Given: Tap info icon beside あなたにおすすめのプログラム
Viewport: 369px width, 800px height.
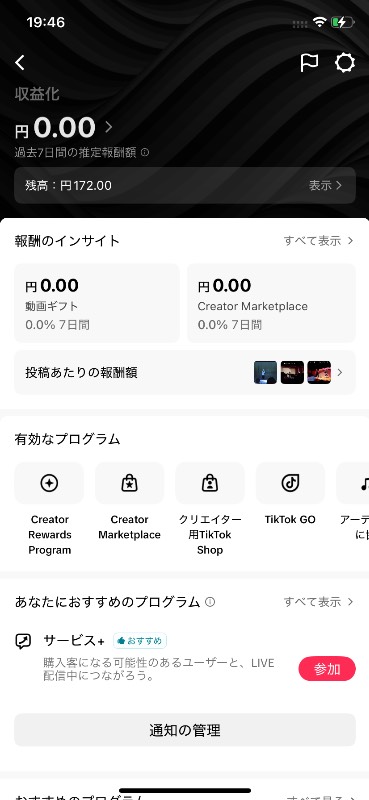Looking at the screenshot, I should coord(210,602).
